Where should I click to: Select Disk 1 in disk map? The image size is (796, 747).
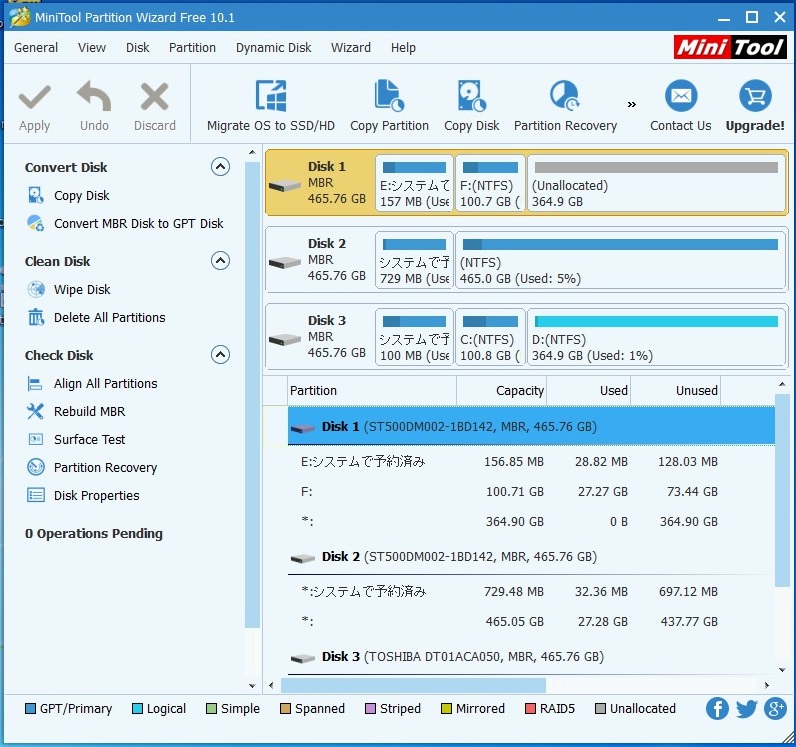(x=320, y=183)
